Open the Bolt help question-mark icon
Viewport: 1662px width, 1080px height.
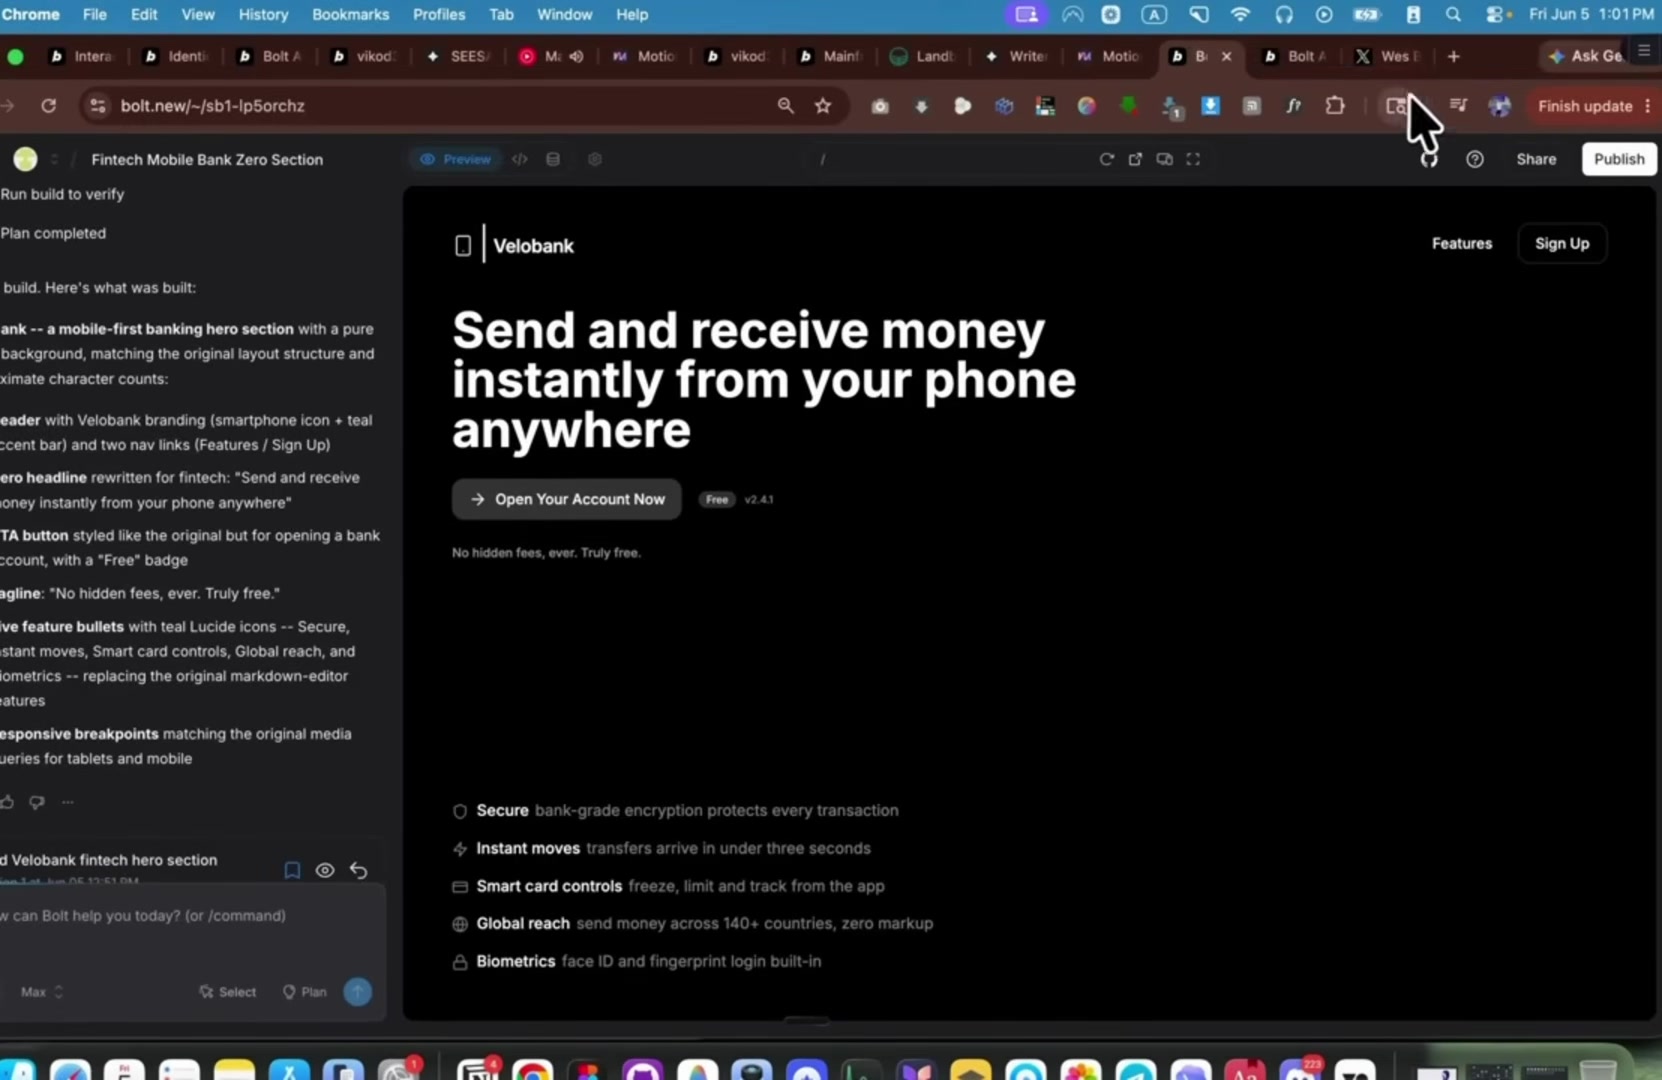1475,159
